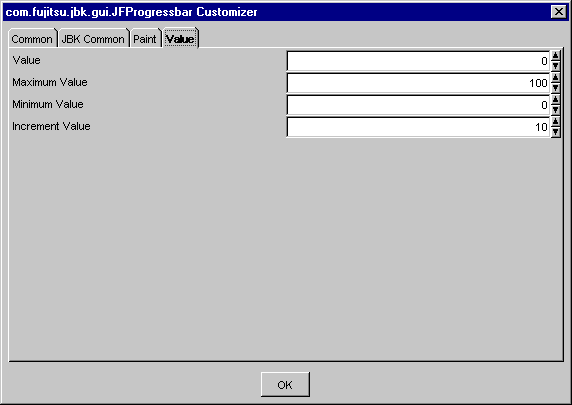Open the JBK Common tab
572x405 pixels.
(93, 39)
